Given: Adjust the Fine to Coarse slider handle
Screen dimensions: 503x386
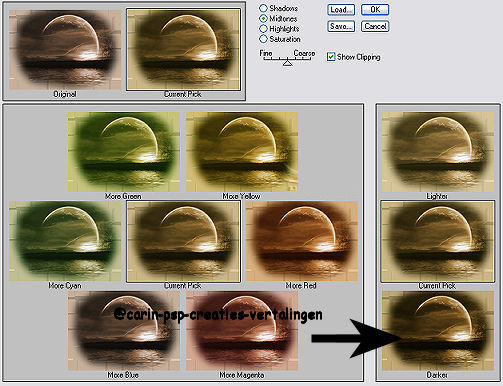Looking at the screenshot, I should pyautogui.click(x=288, y=62).
